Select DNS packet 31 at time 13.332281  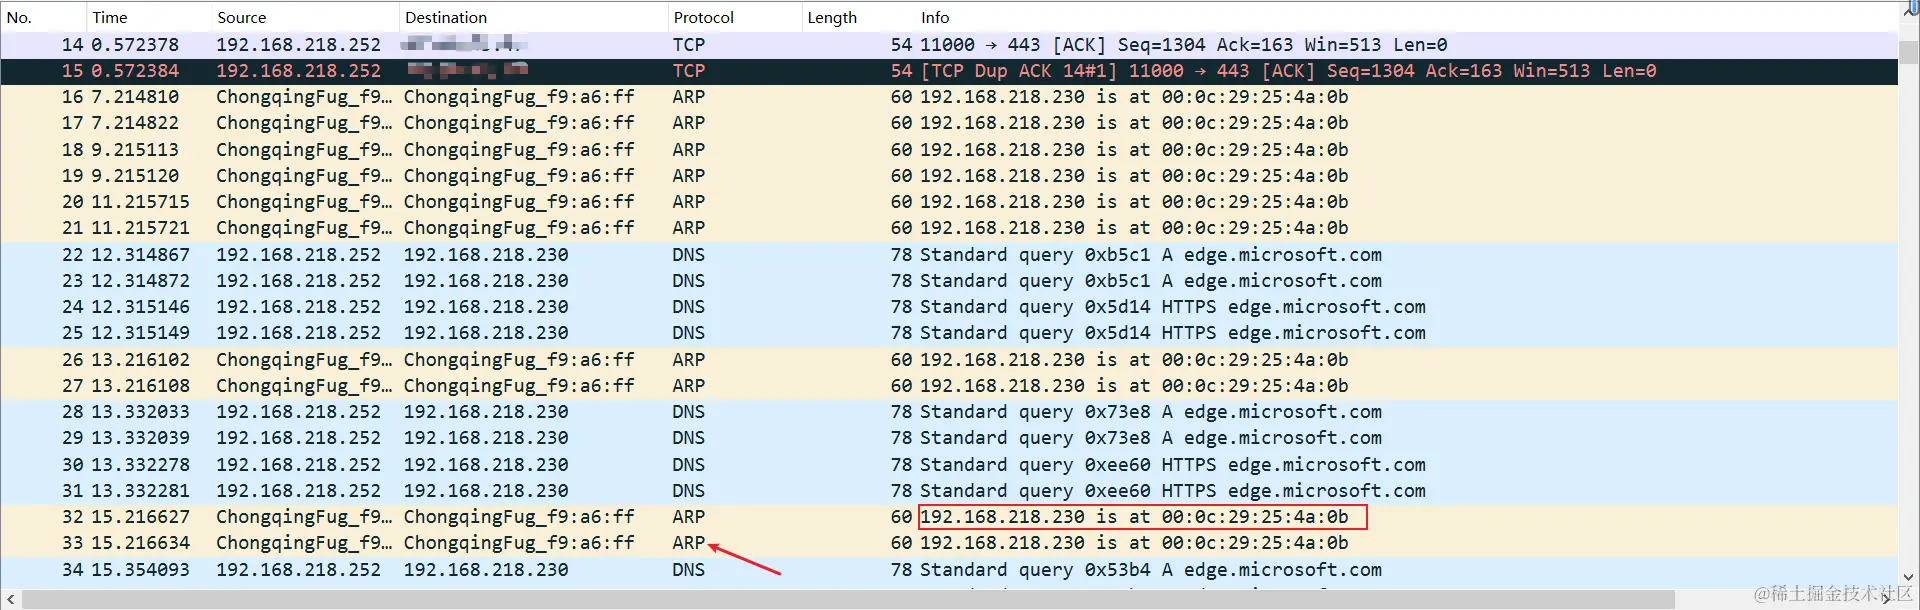pyautogui.click(x=949, y=491)
